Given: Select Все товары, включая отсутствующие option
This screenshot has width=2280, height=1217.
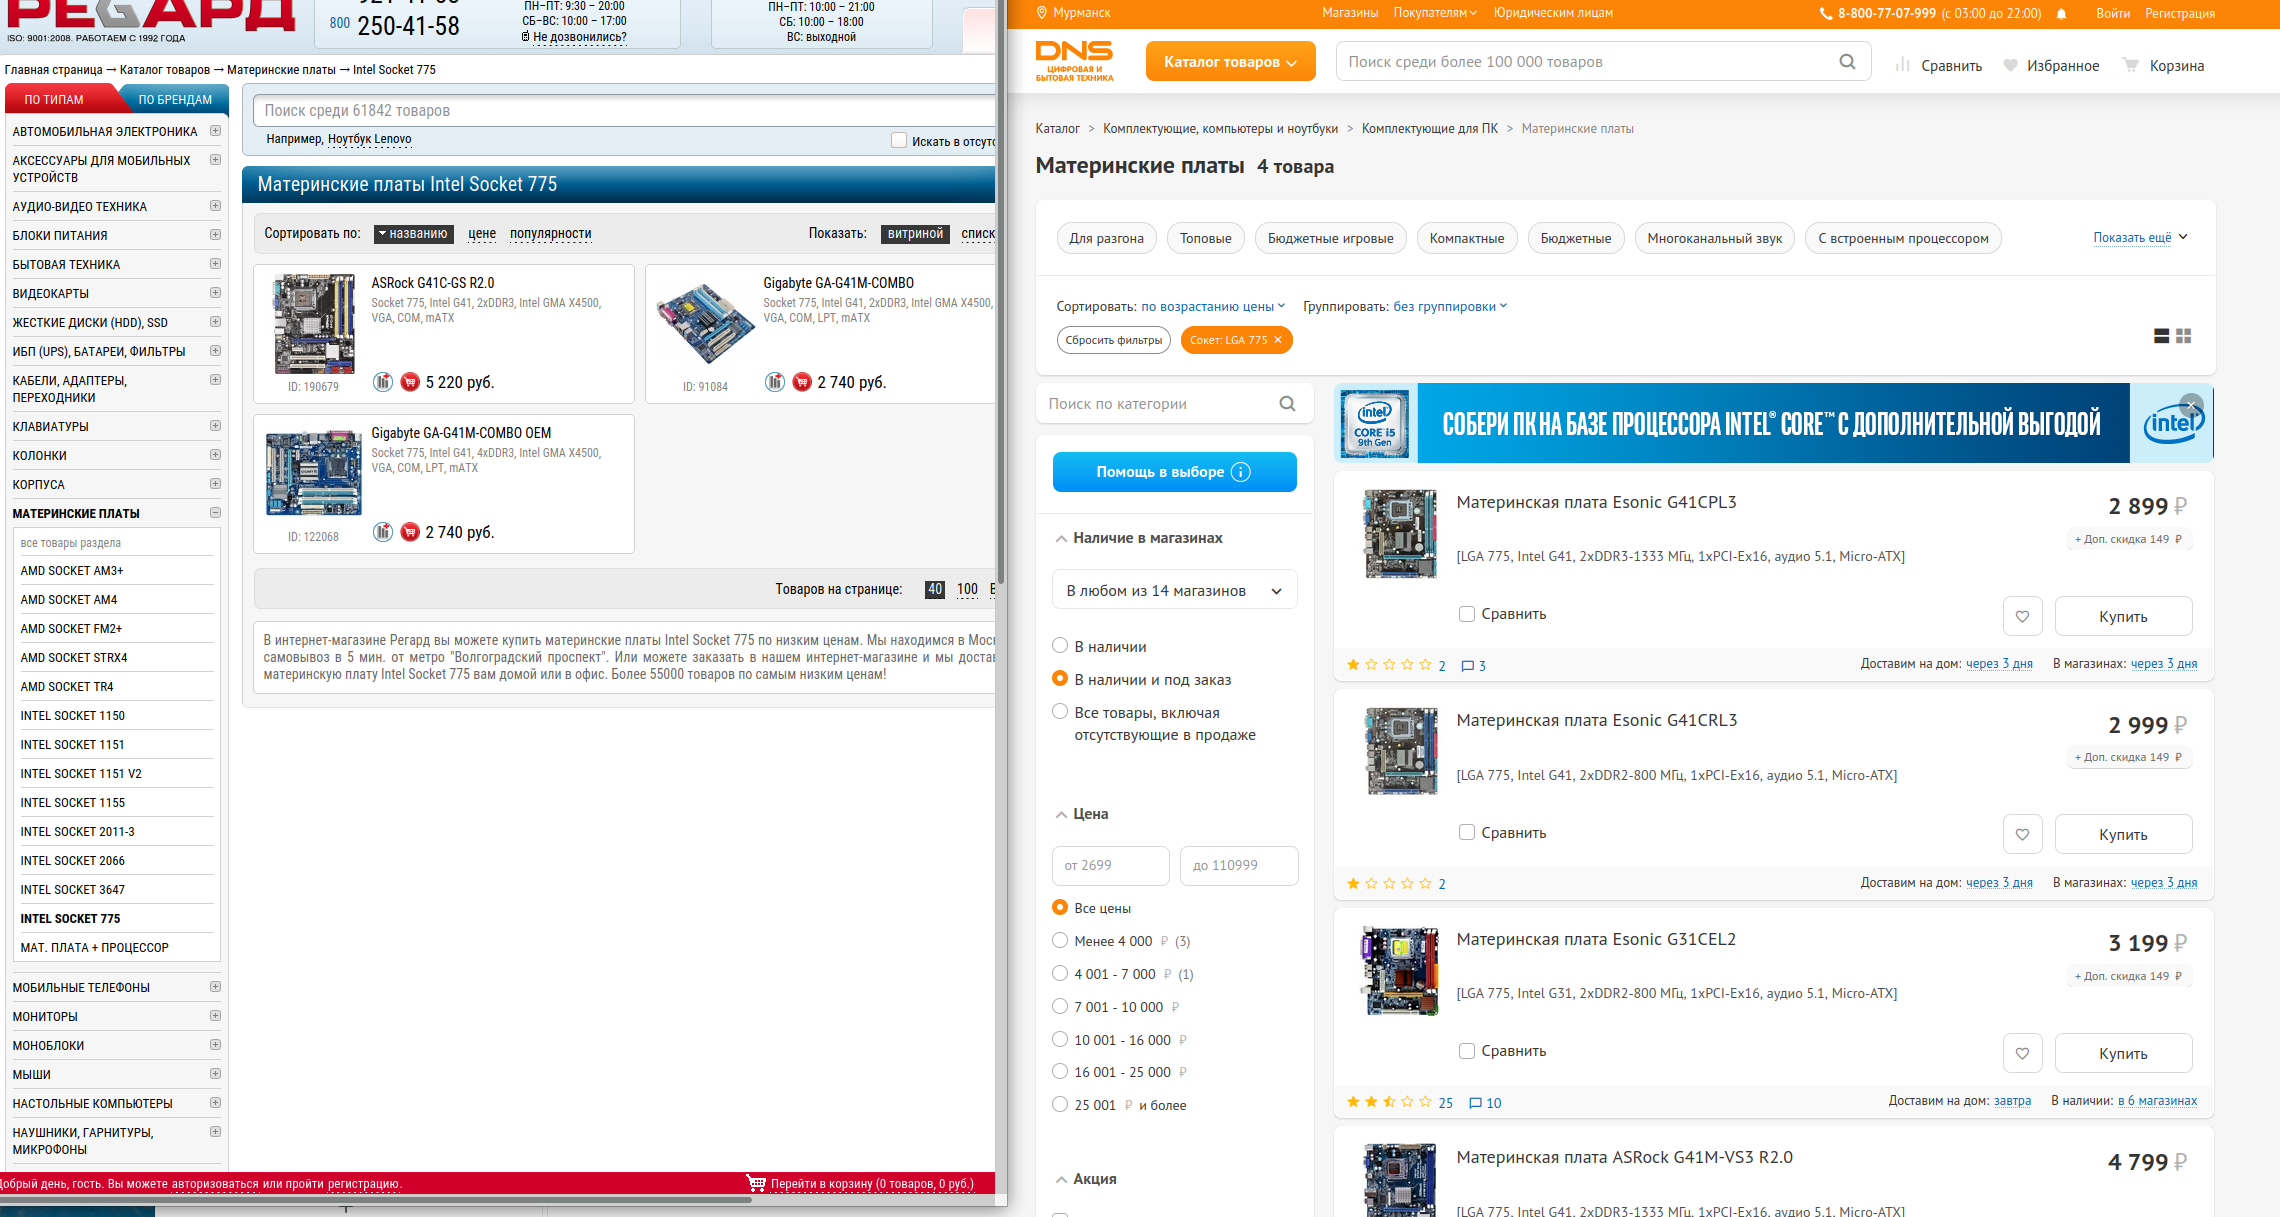Looking at the screenshot, I should (x=1060, y=712).
